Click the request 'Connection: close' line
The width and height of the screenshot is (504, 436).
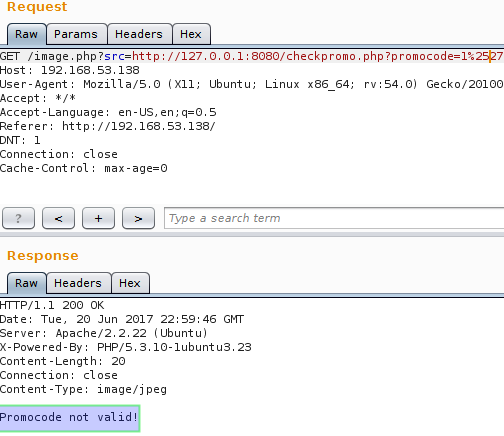59,154
